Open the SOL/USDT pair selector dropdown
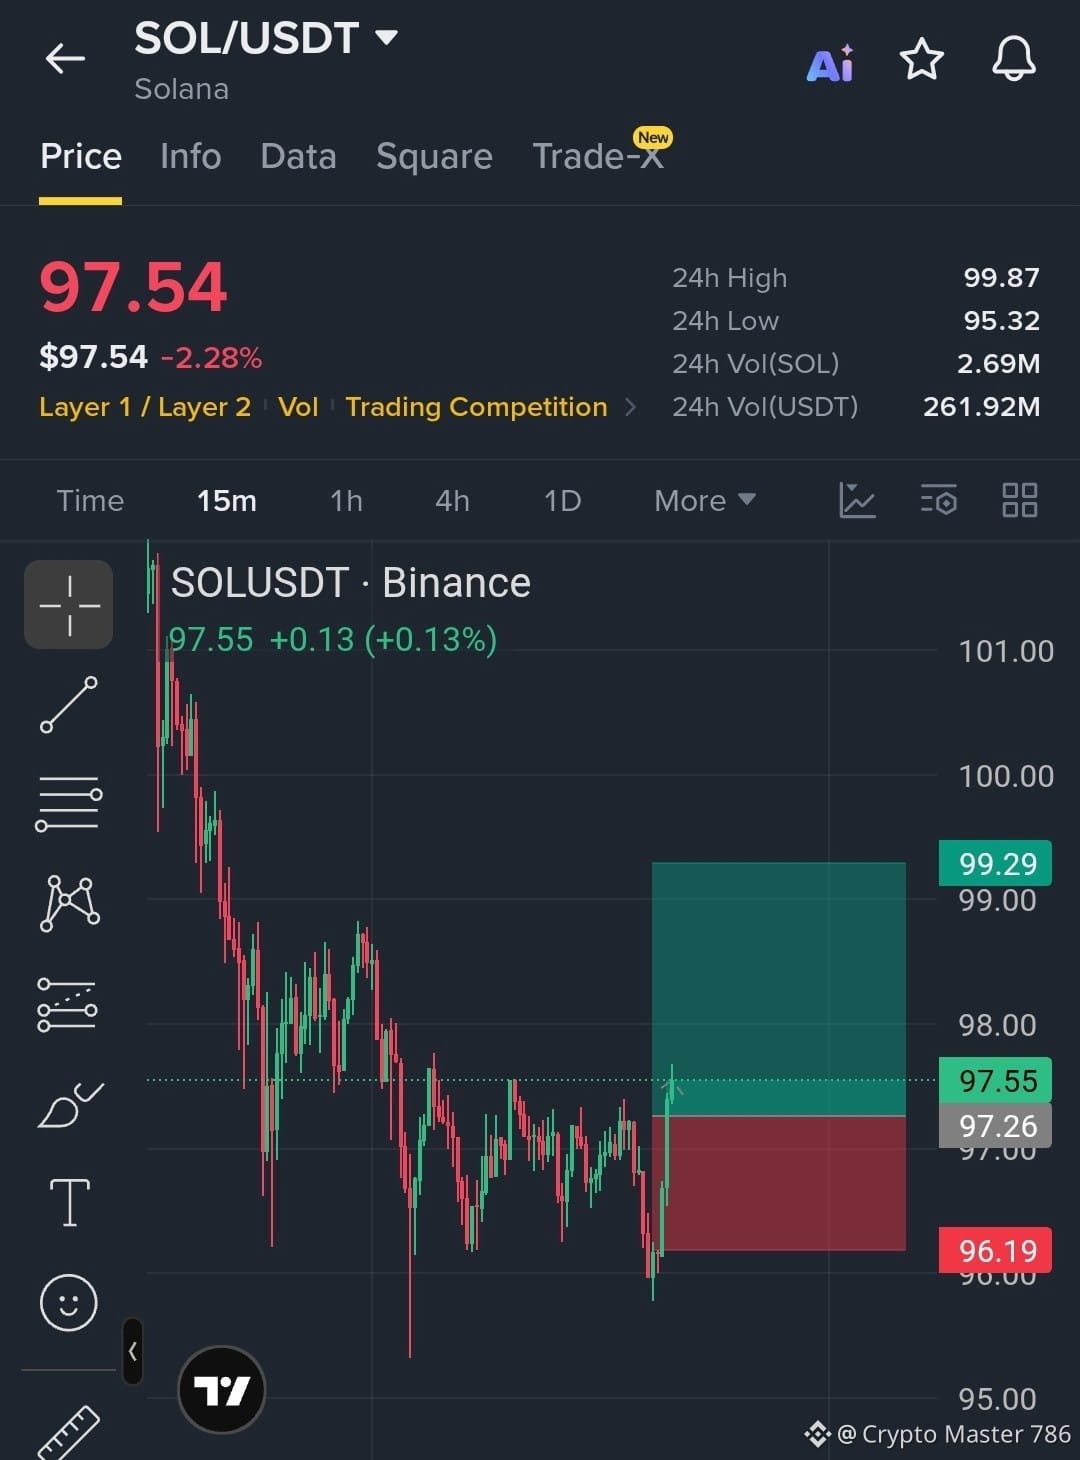This screenshot has height=1460, width=1080. 266,39
